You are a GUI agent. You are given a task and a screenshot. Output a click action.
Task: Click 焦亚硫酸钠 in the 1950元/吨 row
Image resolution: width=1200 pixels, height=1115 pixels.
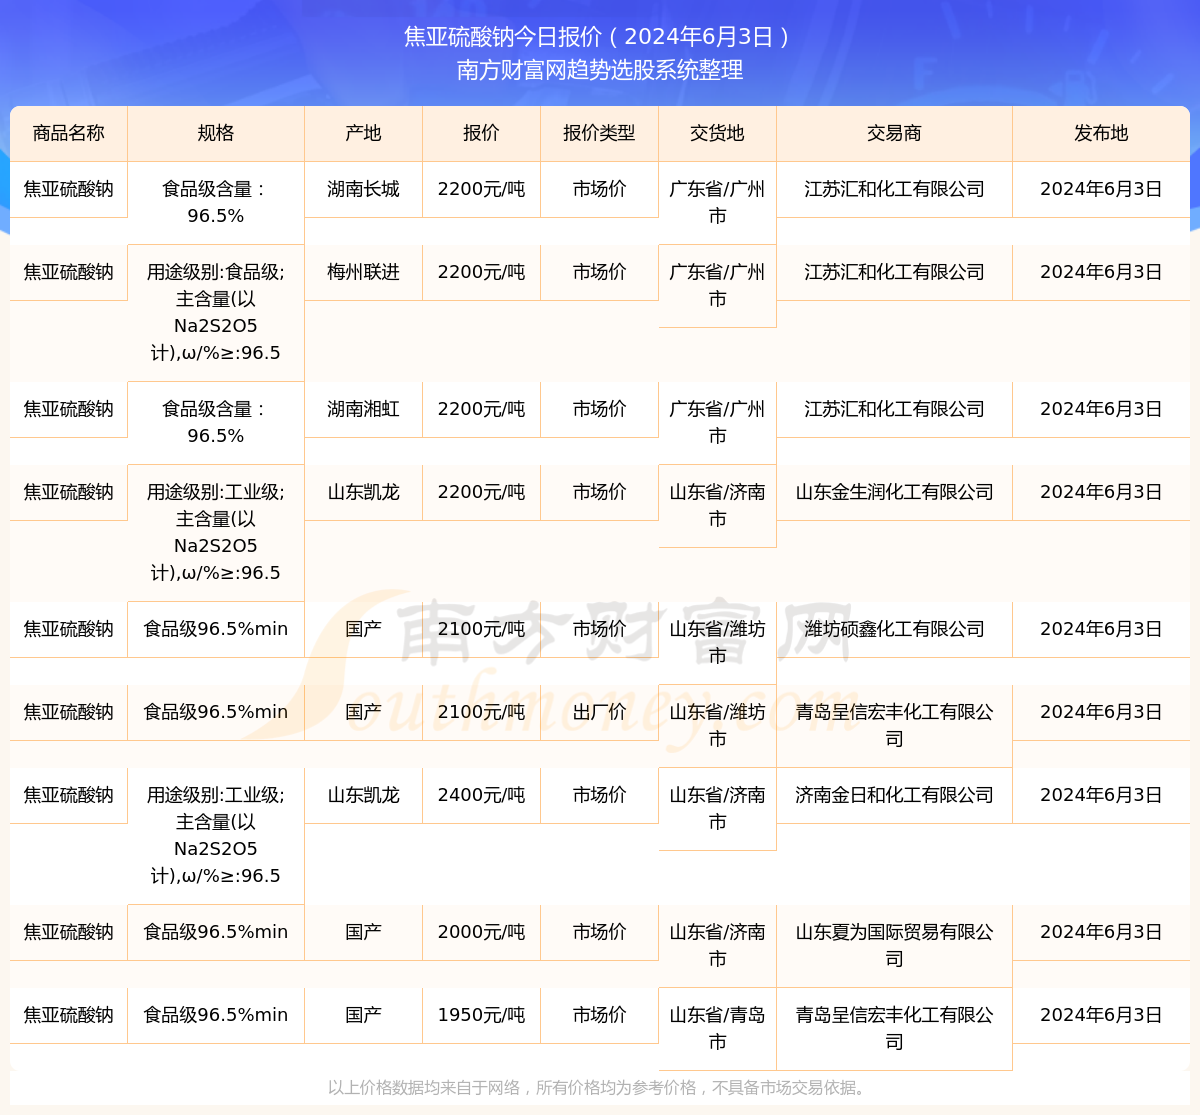[x=69, y=1015]
